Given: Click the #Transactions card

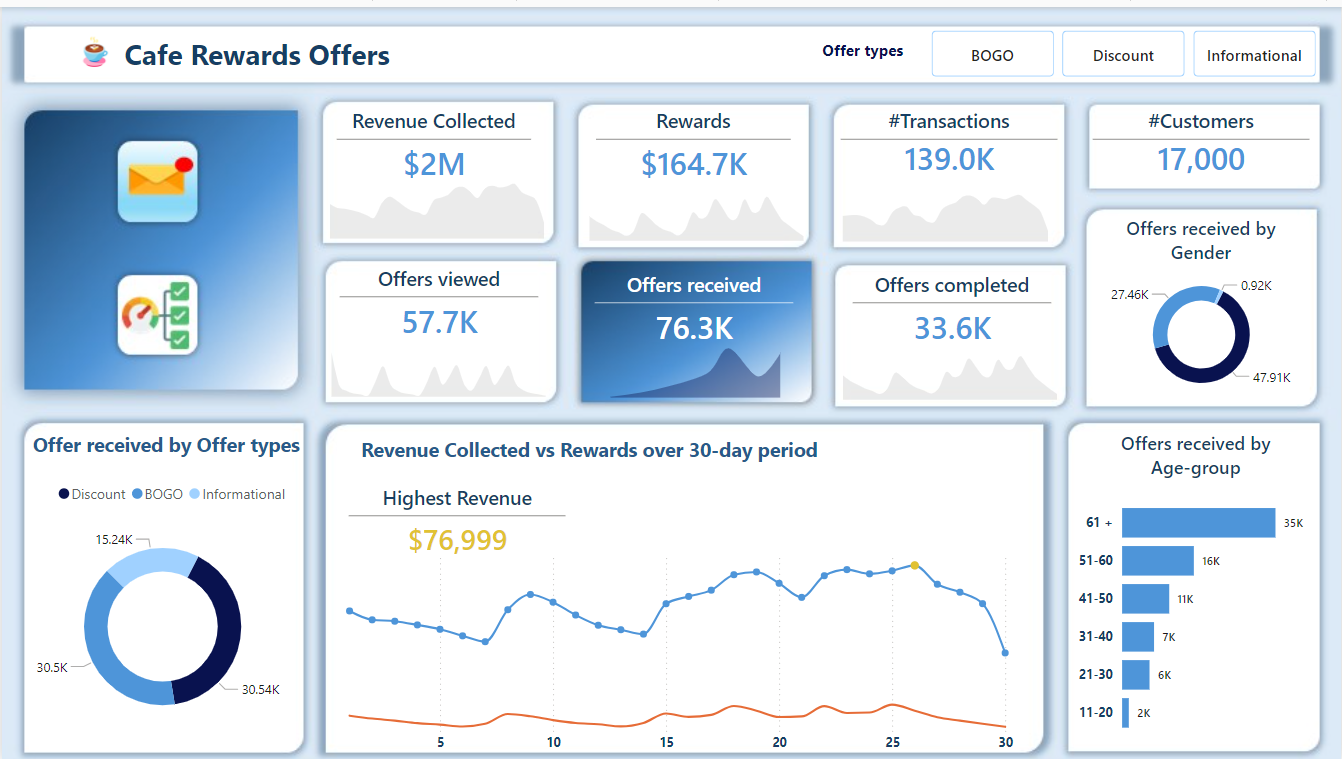Looking at the screenshot, I should tap(948, 172).
